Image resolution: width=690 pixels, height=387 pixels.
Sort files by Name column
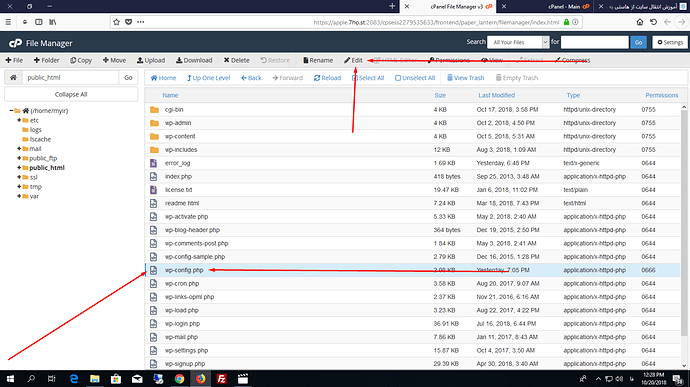(x=170, y=95)
